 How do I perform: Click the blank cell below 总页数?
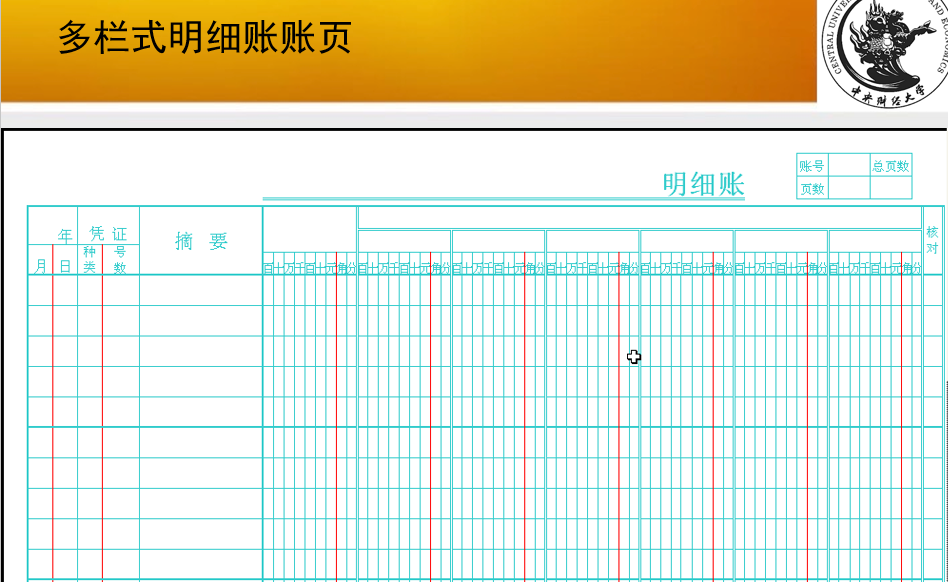891,189
